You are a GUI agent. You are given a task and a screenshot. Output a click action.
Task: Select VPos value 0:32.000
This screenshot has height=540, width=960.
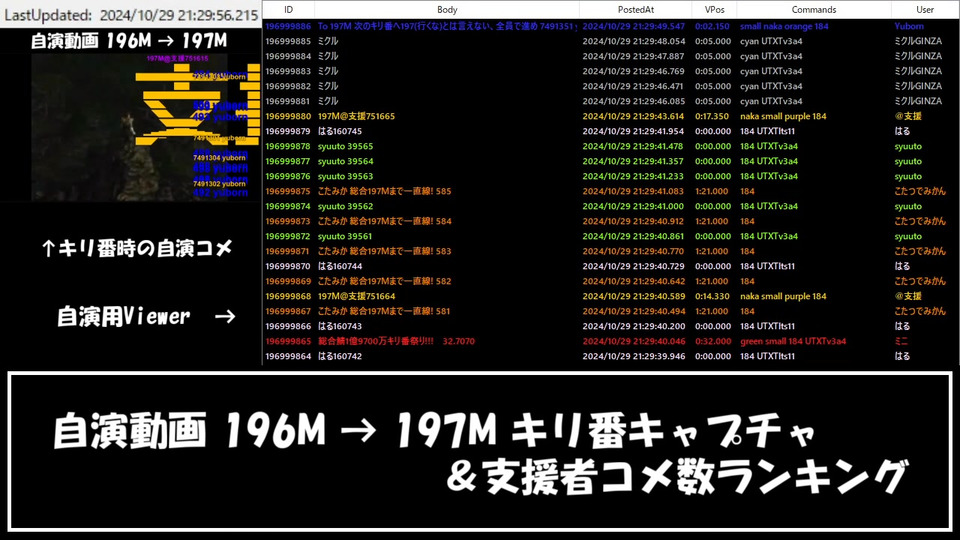(713, 341)
